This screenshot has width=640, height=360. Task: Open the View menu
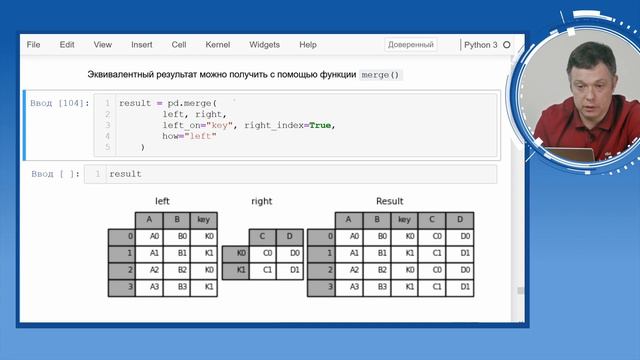click(102, 45)
